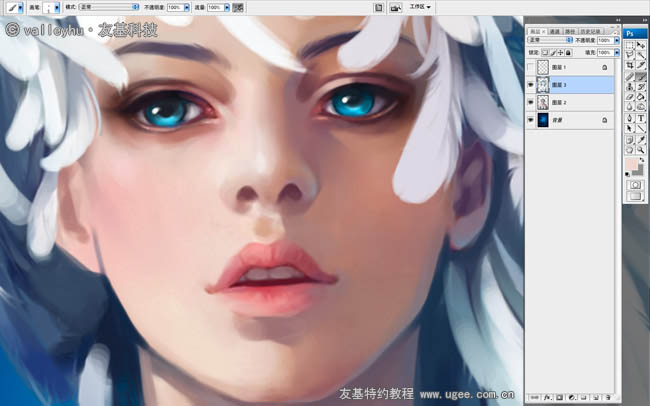Toggle the Brushes palette button
The image size is (650, 406).
click(x=378, y=7)
